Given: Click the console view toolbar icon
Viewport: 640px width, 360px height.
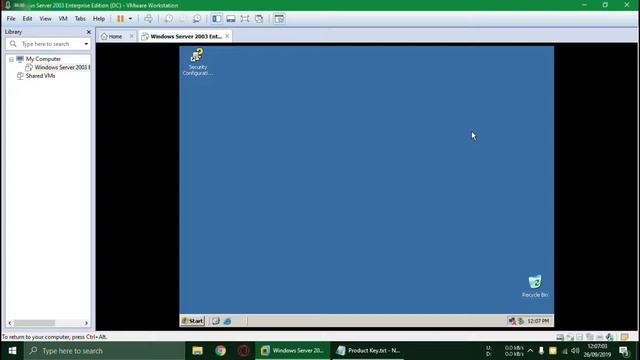Looking at the screenshot, I should (279, 19).
